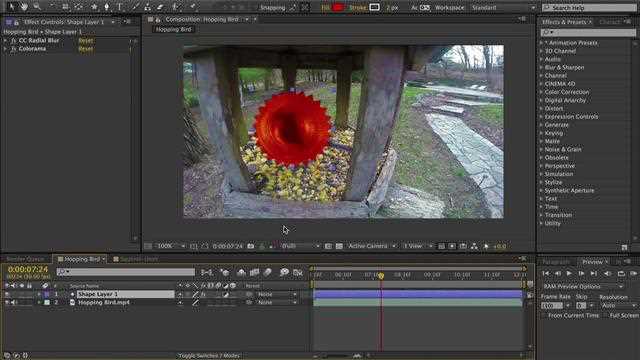Toggle Transparency Grid in viewer
Screen dimensions: 640x360
(339, 246)
